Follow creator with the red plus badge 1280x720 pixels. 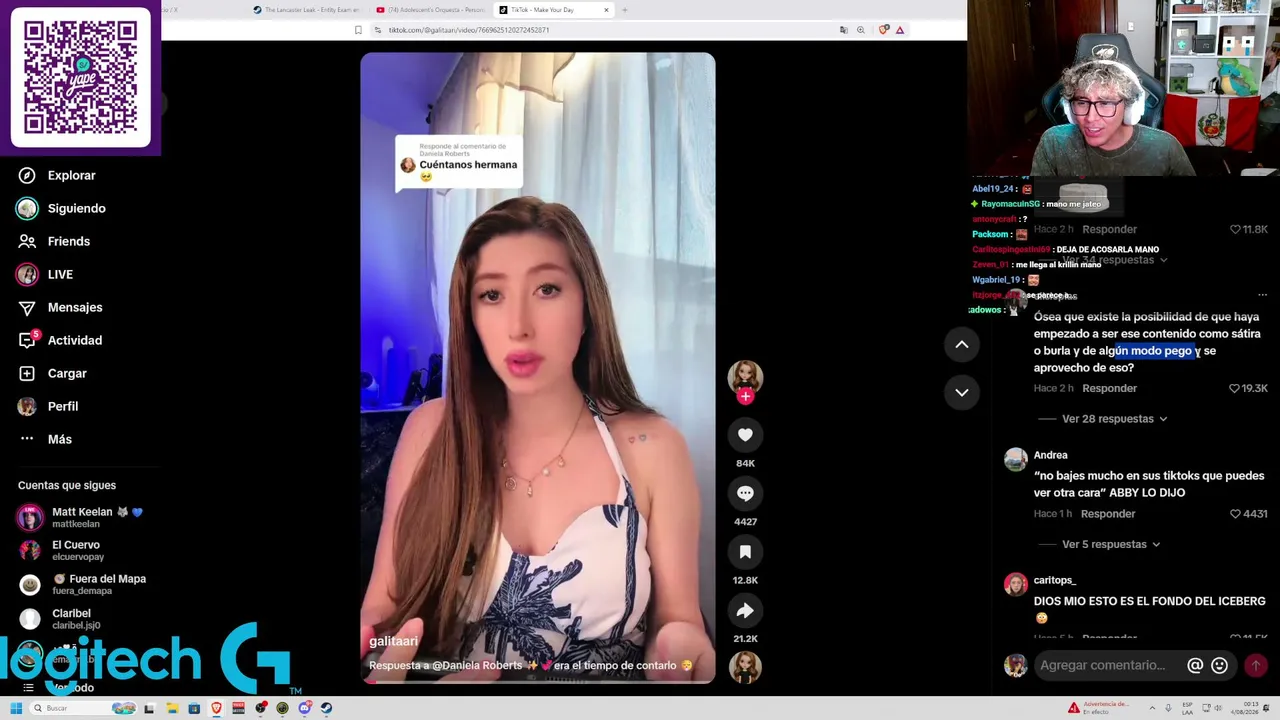[745, 397]
